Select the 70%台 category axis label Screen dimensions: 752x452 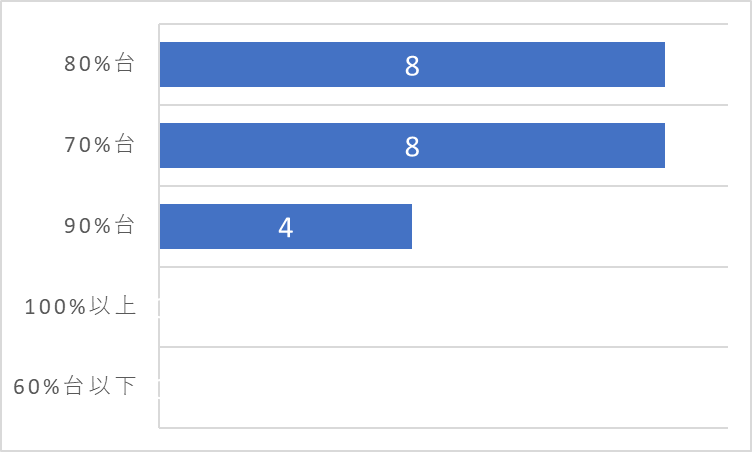(x=99, y=144)
